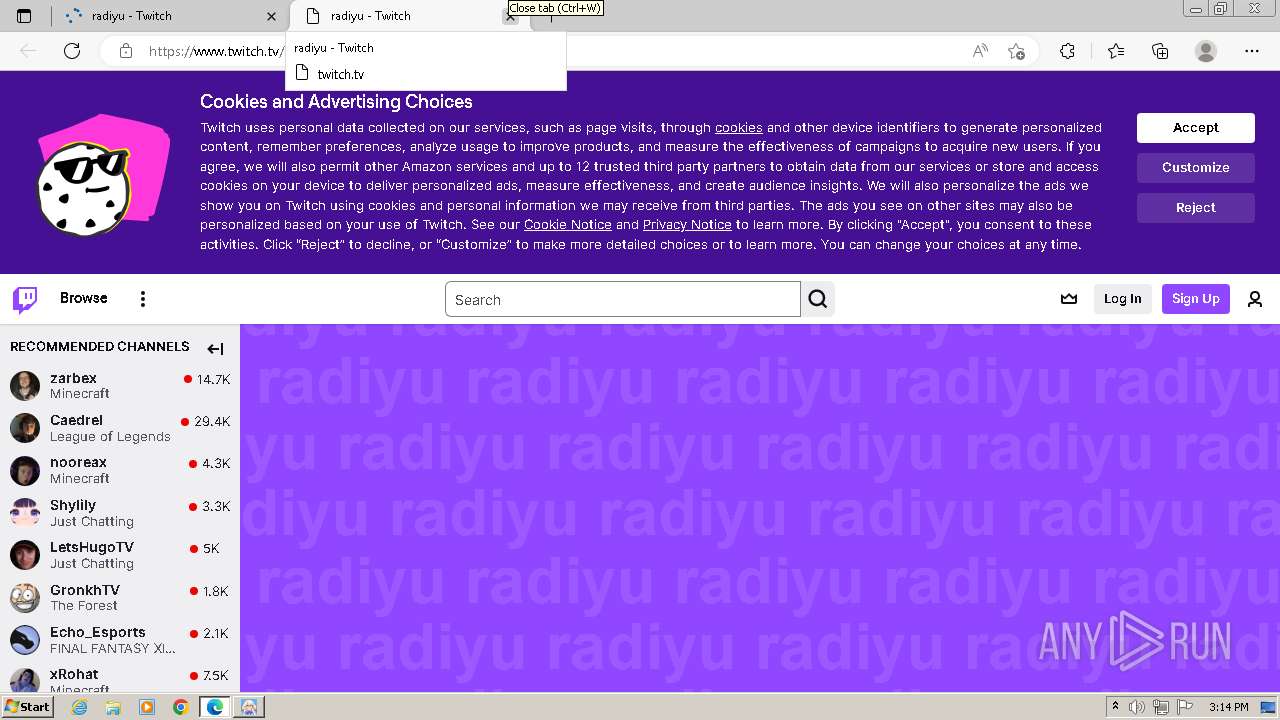Click the Sign Up button
The height and width of the screenshot is (720, 1280).
coord(1195,299)
